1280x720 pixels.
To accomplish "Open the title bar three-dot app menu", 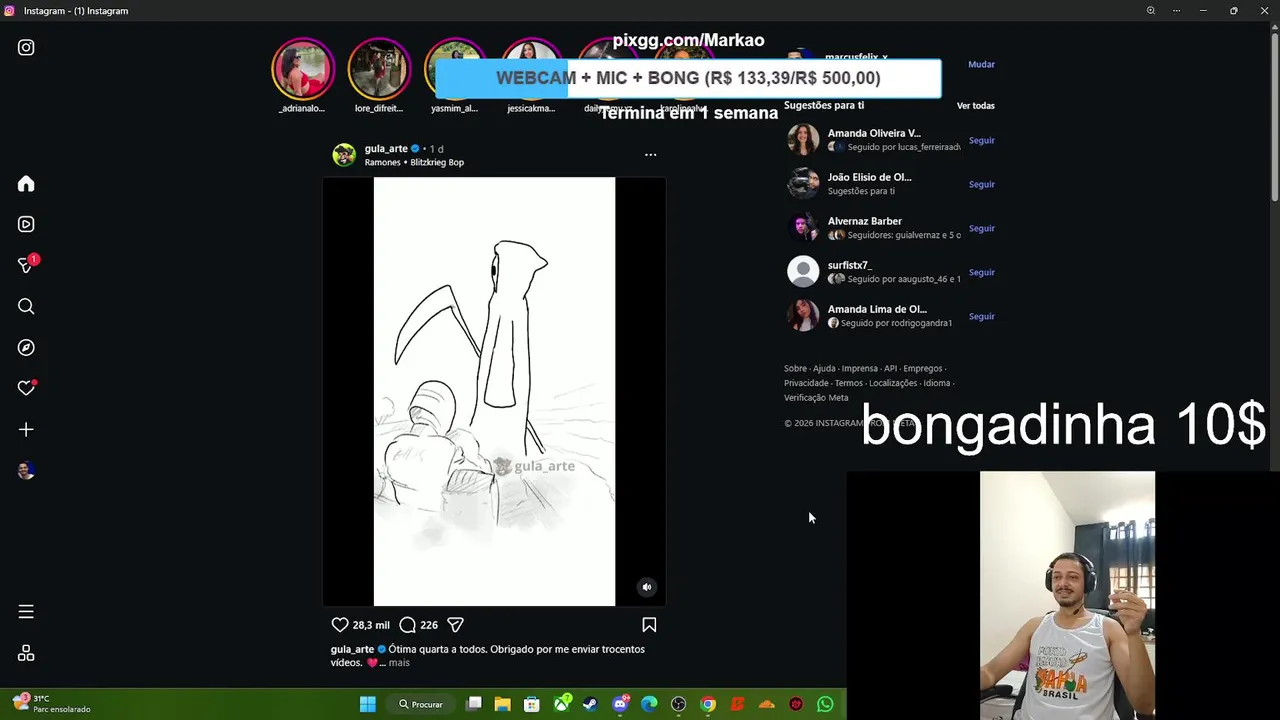I will tap(1176, 10).
